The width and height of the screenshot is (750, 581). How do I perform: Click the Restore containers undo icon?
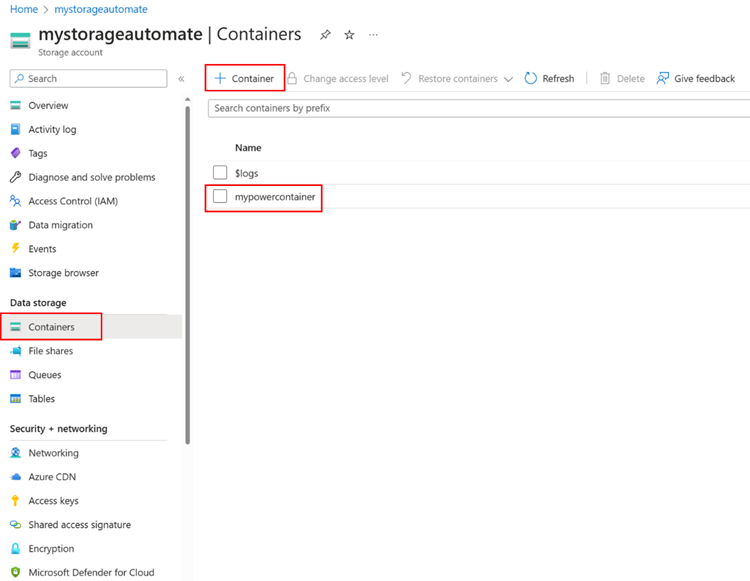click(x=406, y=78)
